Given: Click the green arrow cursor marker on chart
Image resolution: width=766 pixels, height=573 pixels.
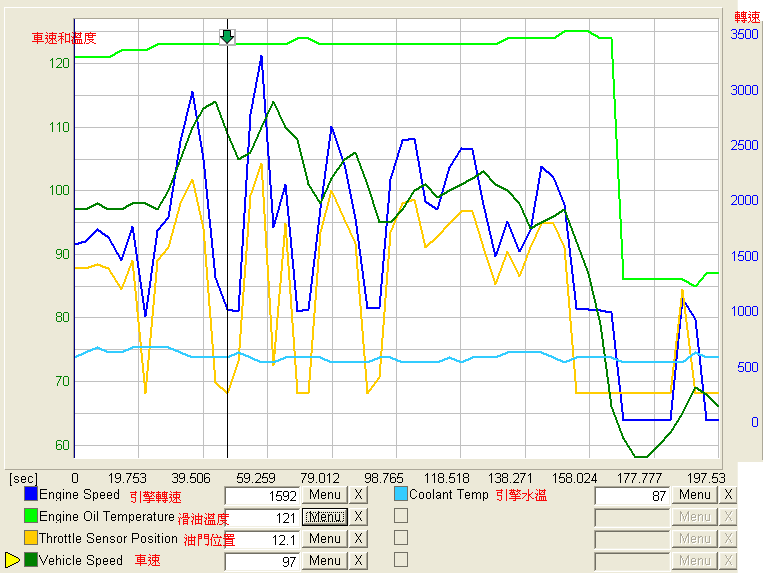Looking at the screenshot, I should [227, 37].
